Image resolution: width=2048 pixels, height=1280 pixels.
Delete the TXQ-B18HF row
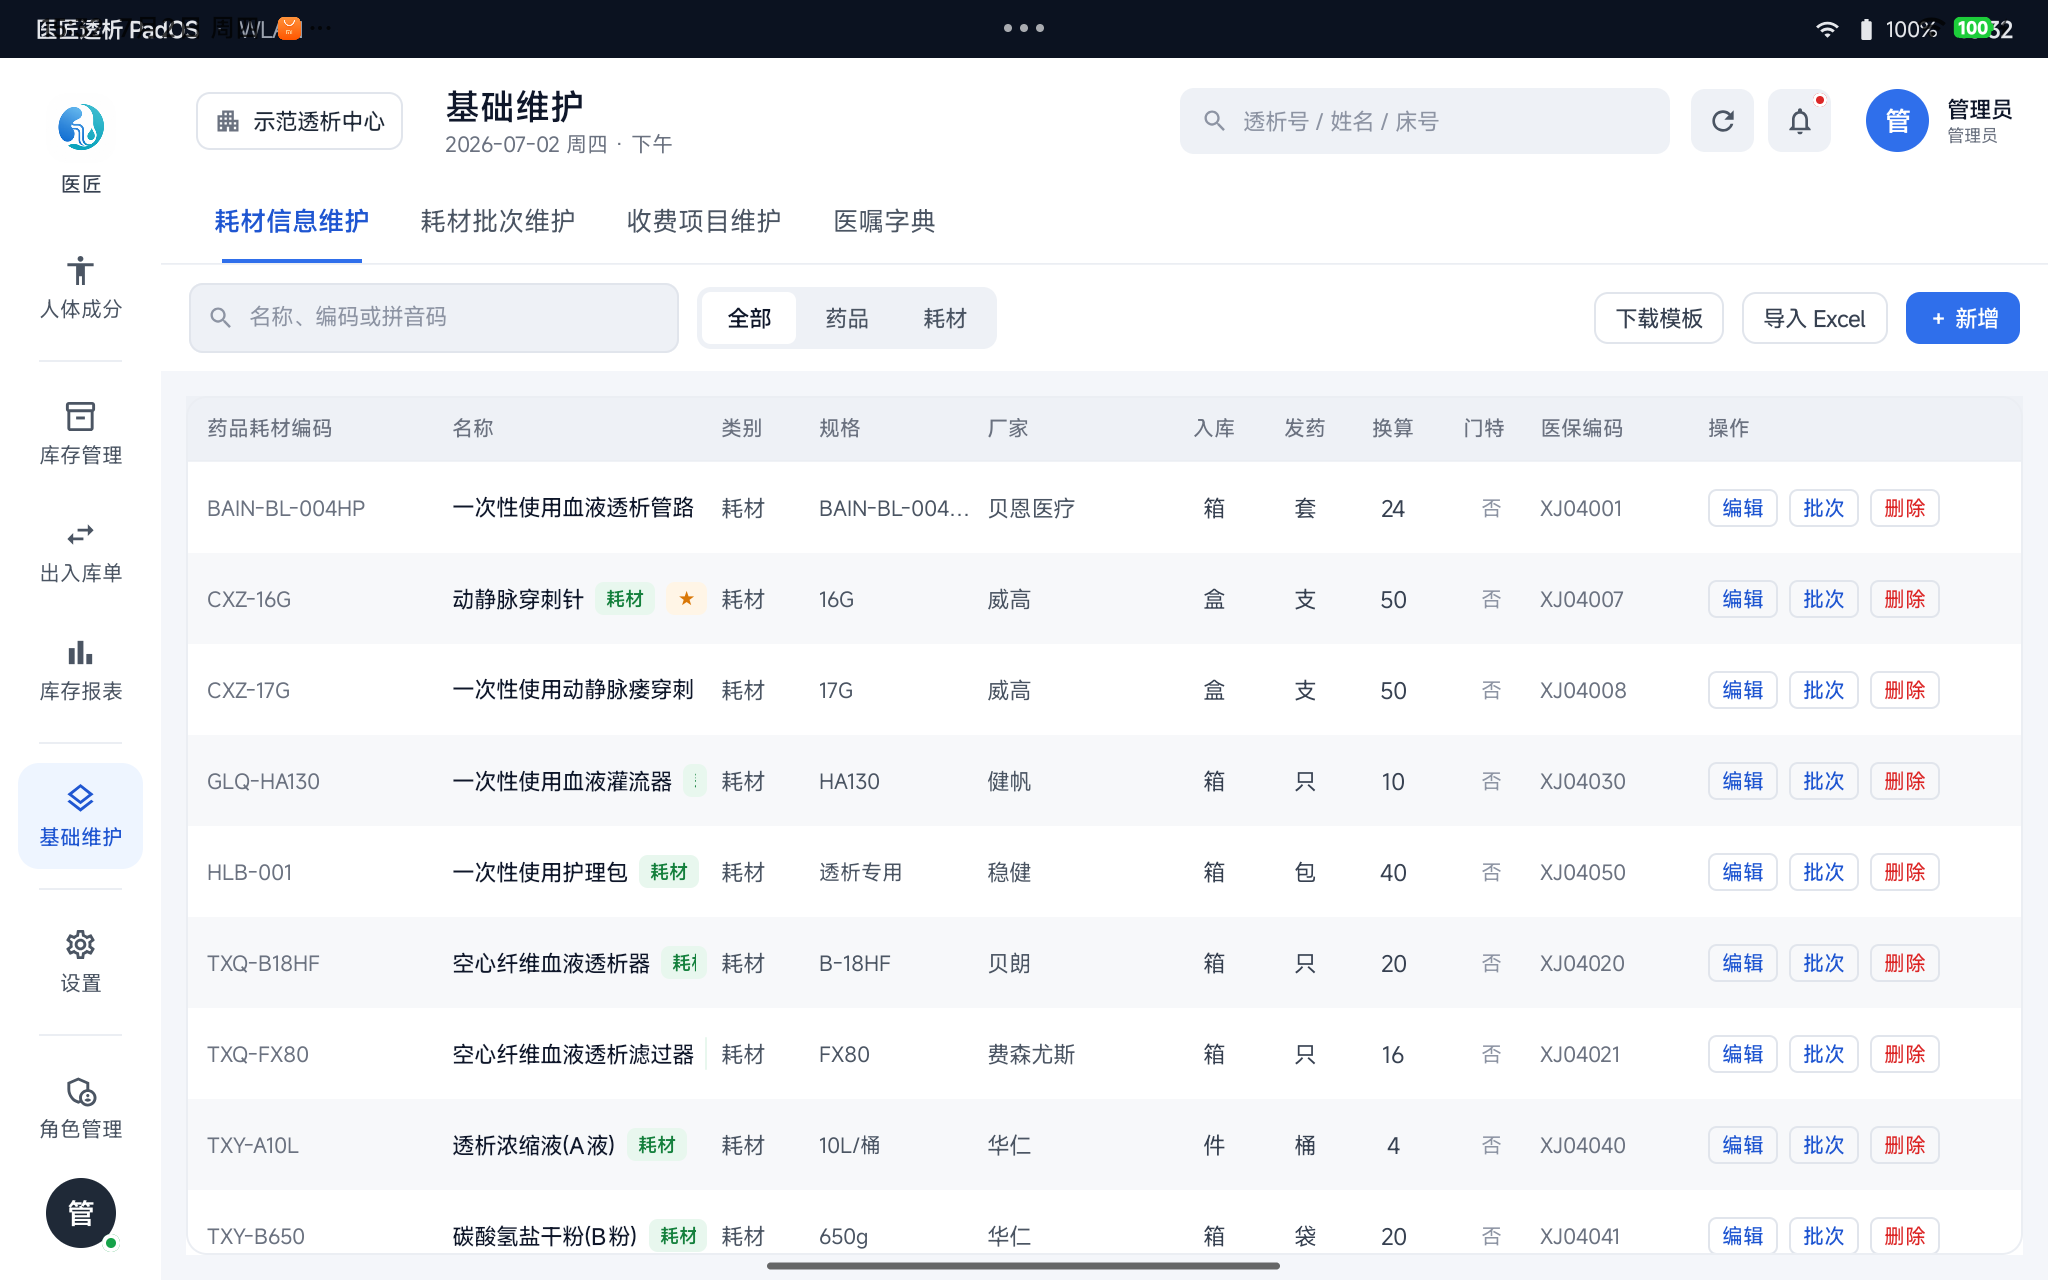(x=1904, y=963)
